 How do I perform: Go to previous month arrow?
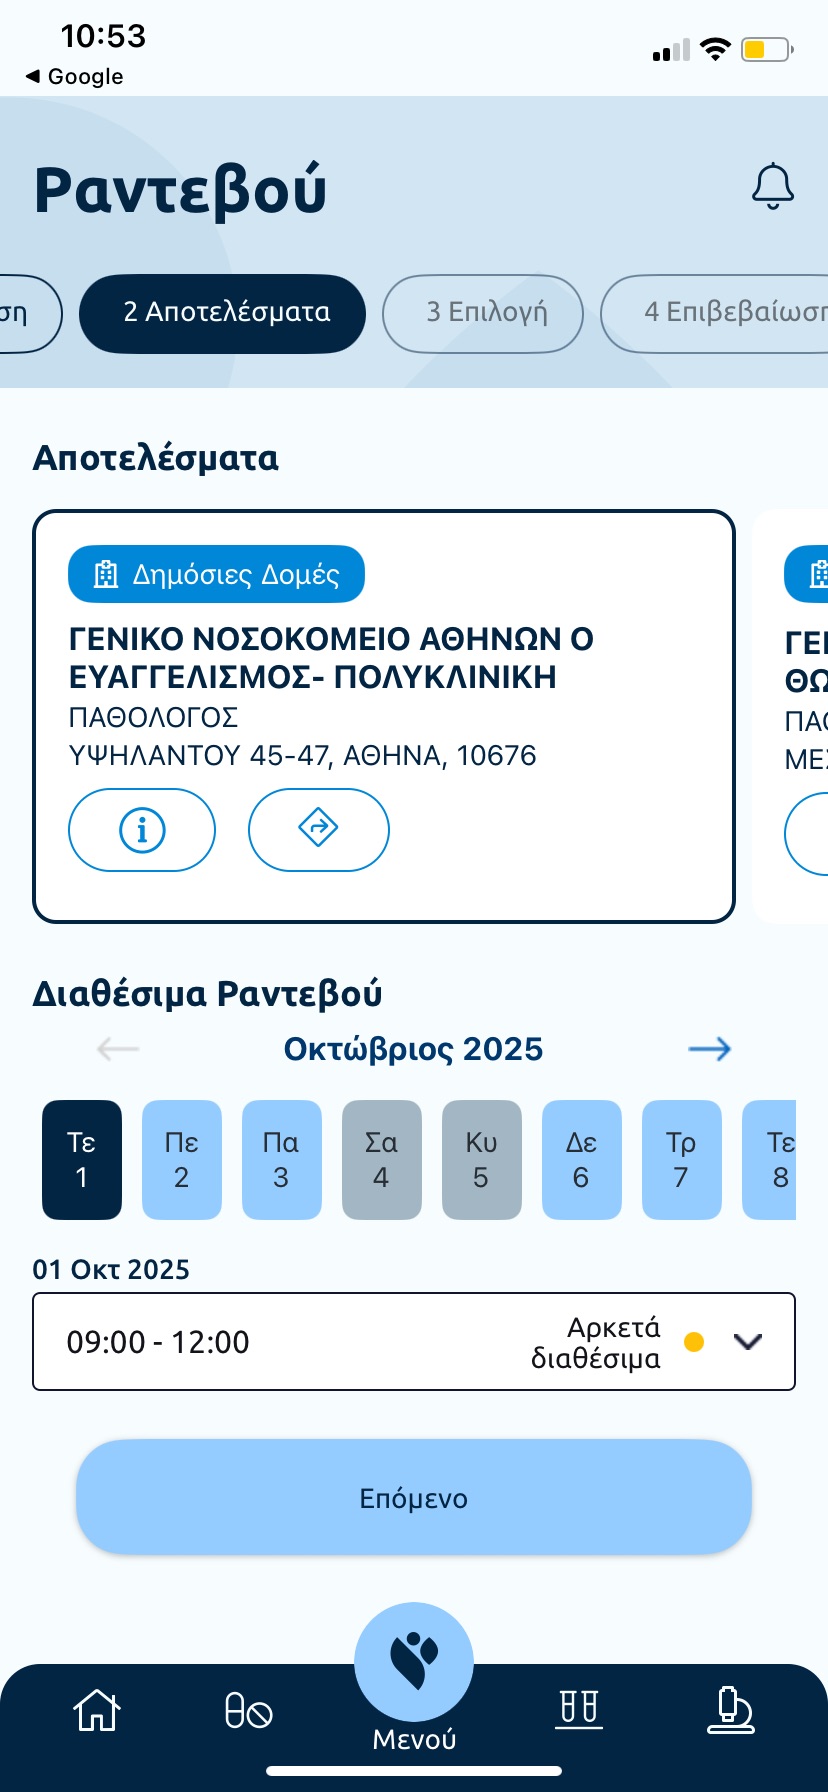coord(118,1049)
